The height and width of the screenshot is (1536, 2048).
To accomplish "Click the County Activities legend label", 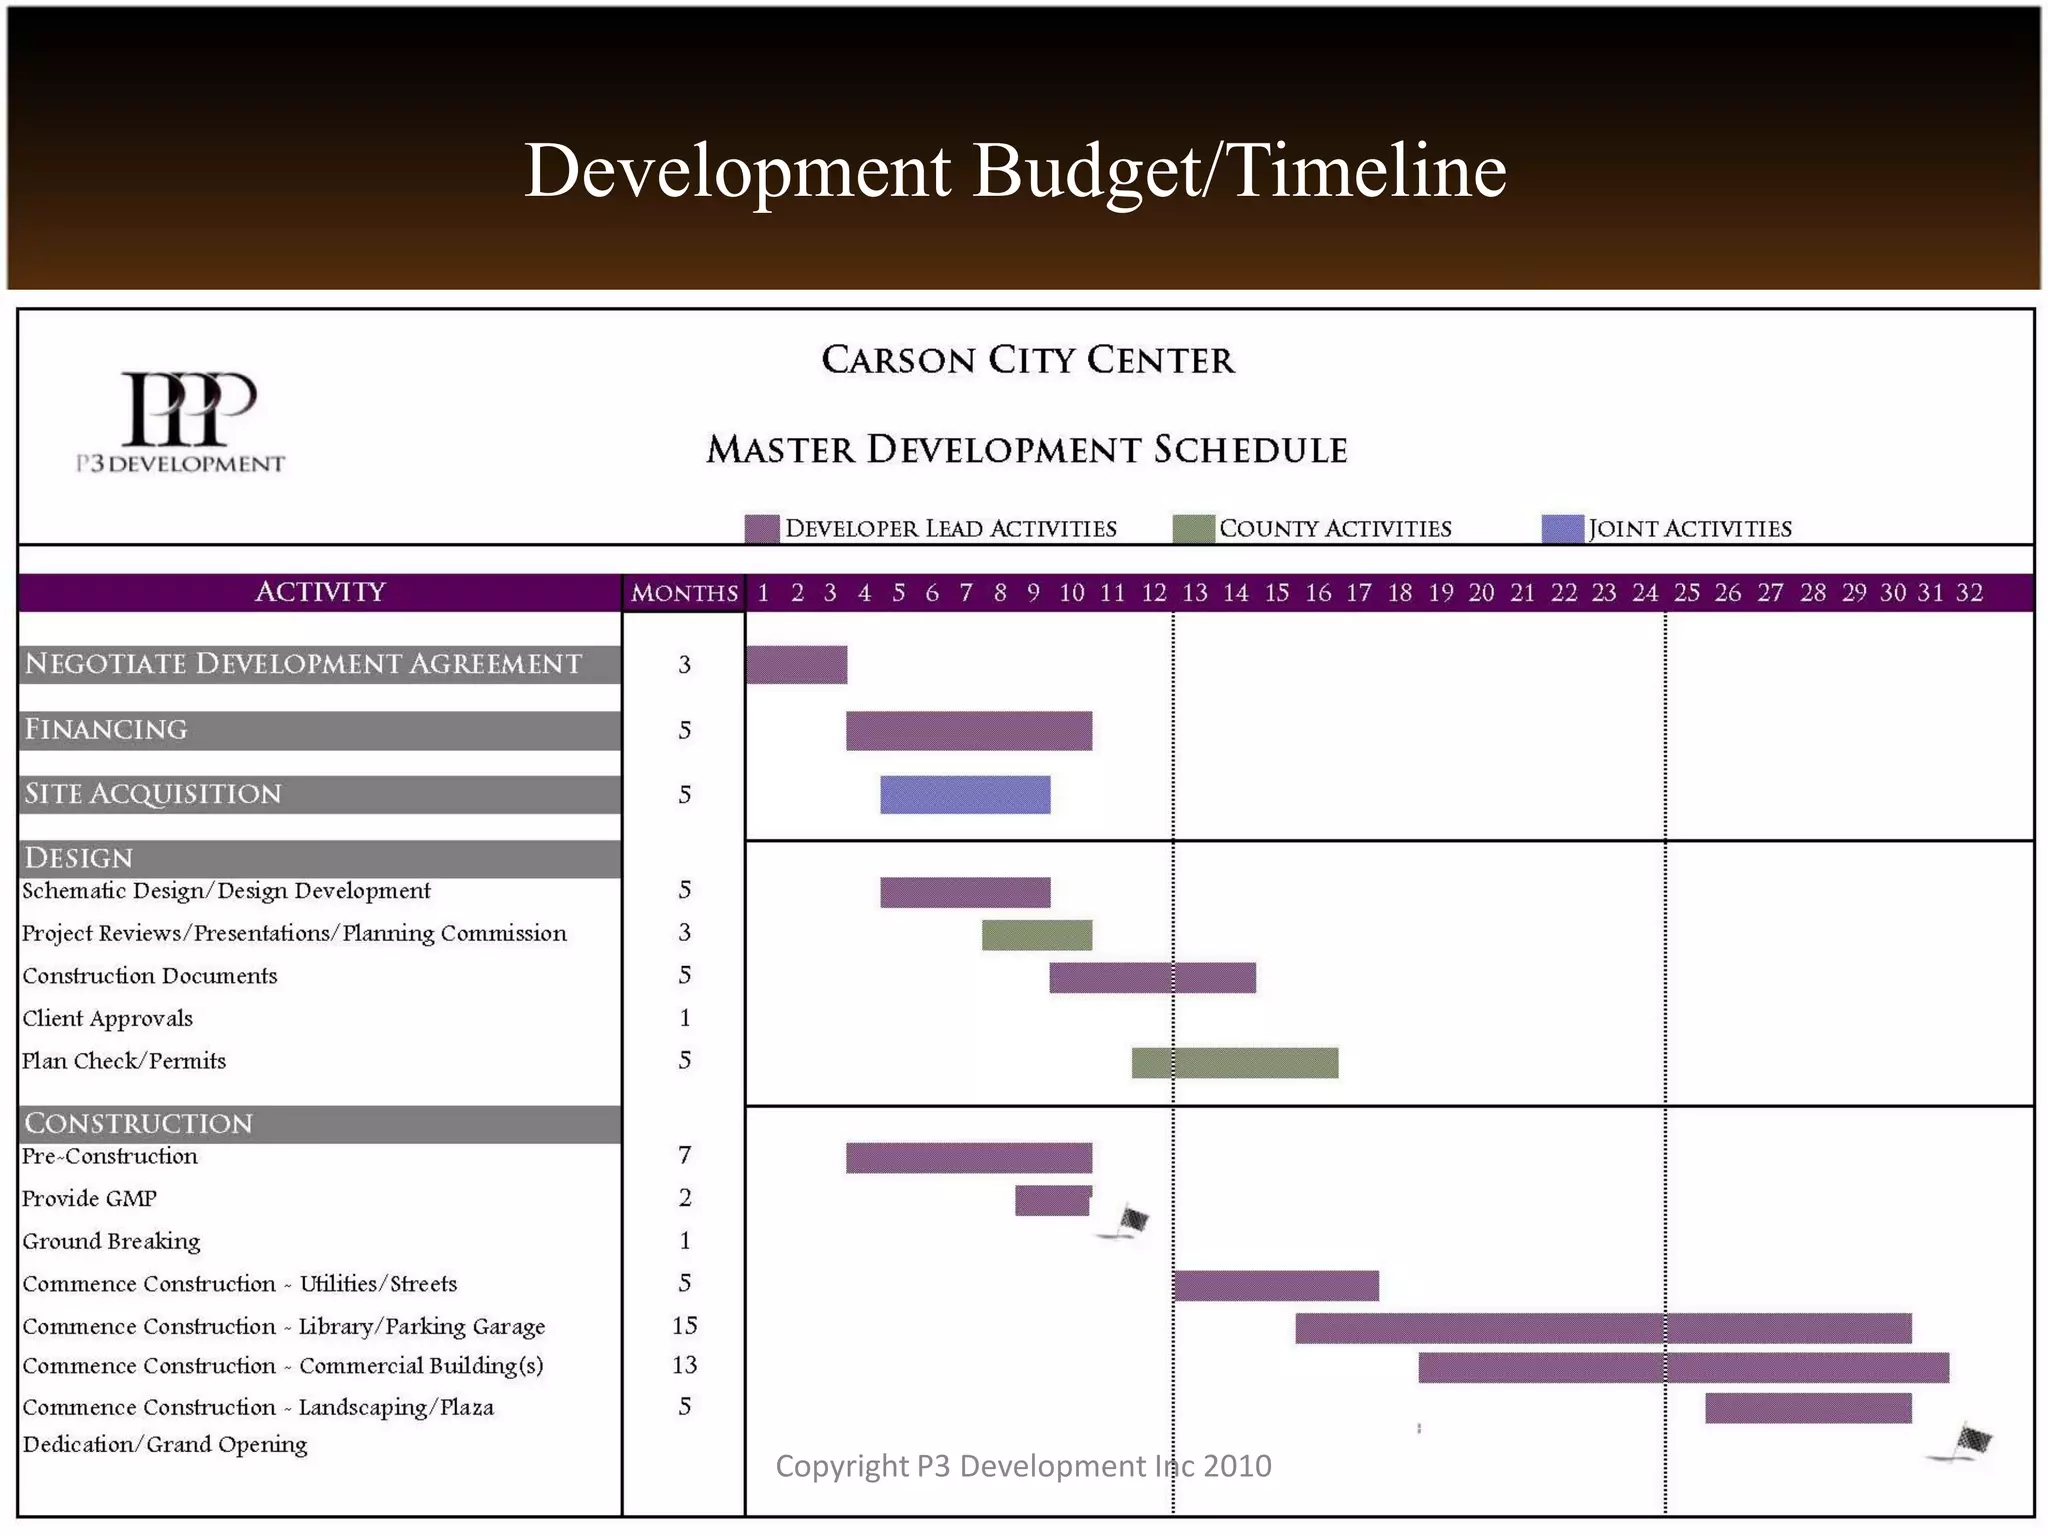I will click(x=1335, y=529).
